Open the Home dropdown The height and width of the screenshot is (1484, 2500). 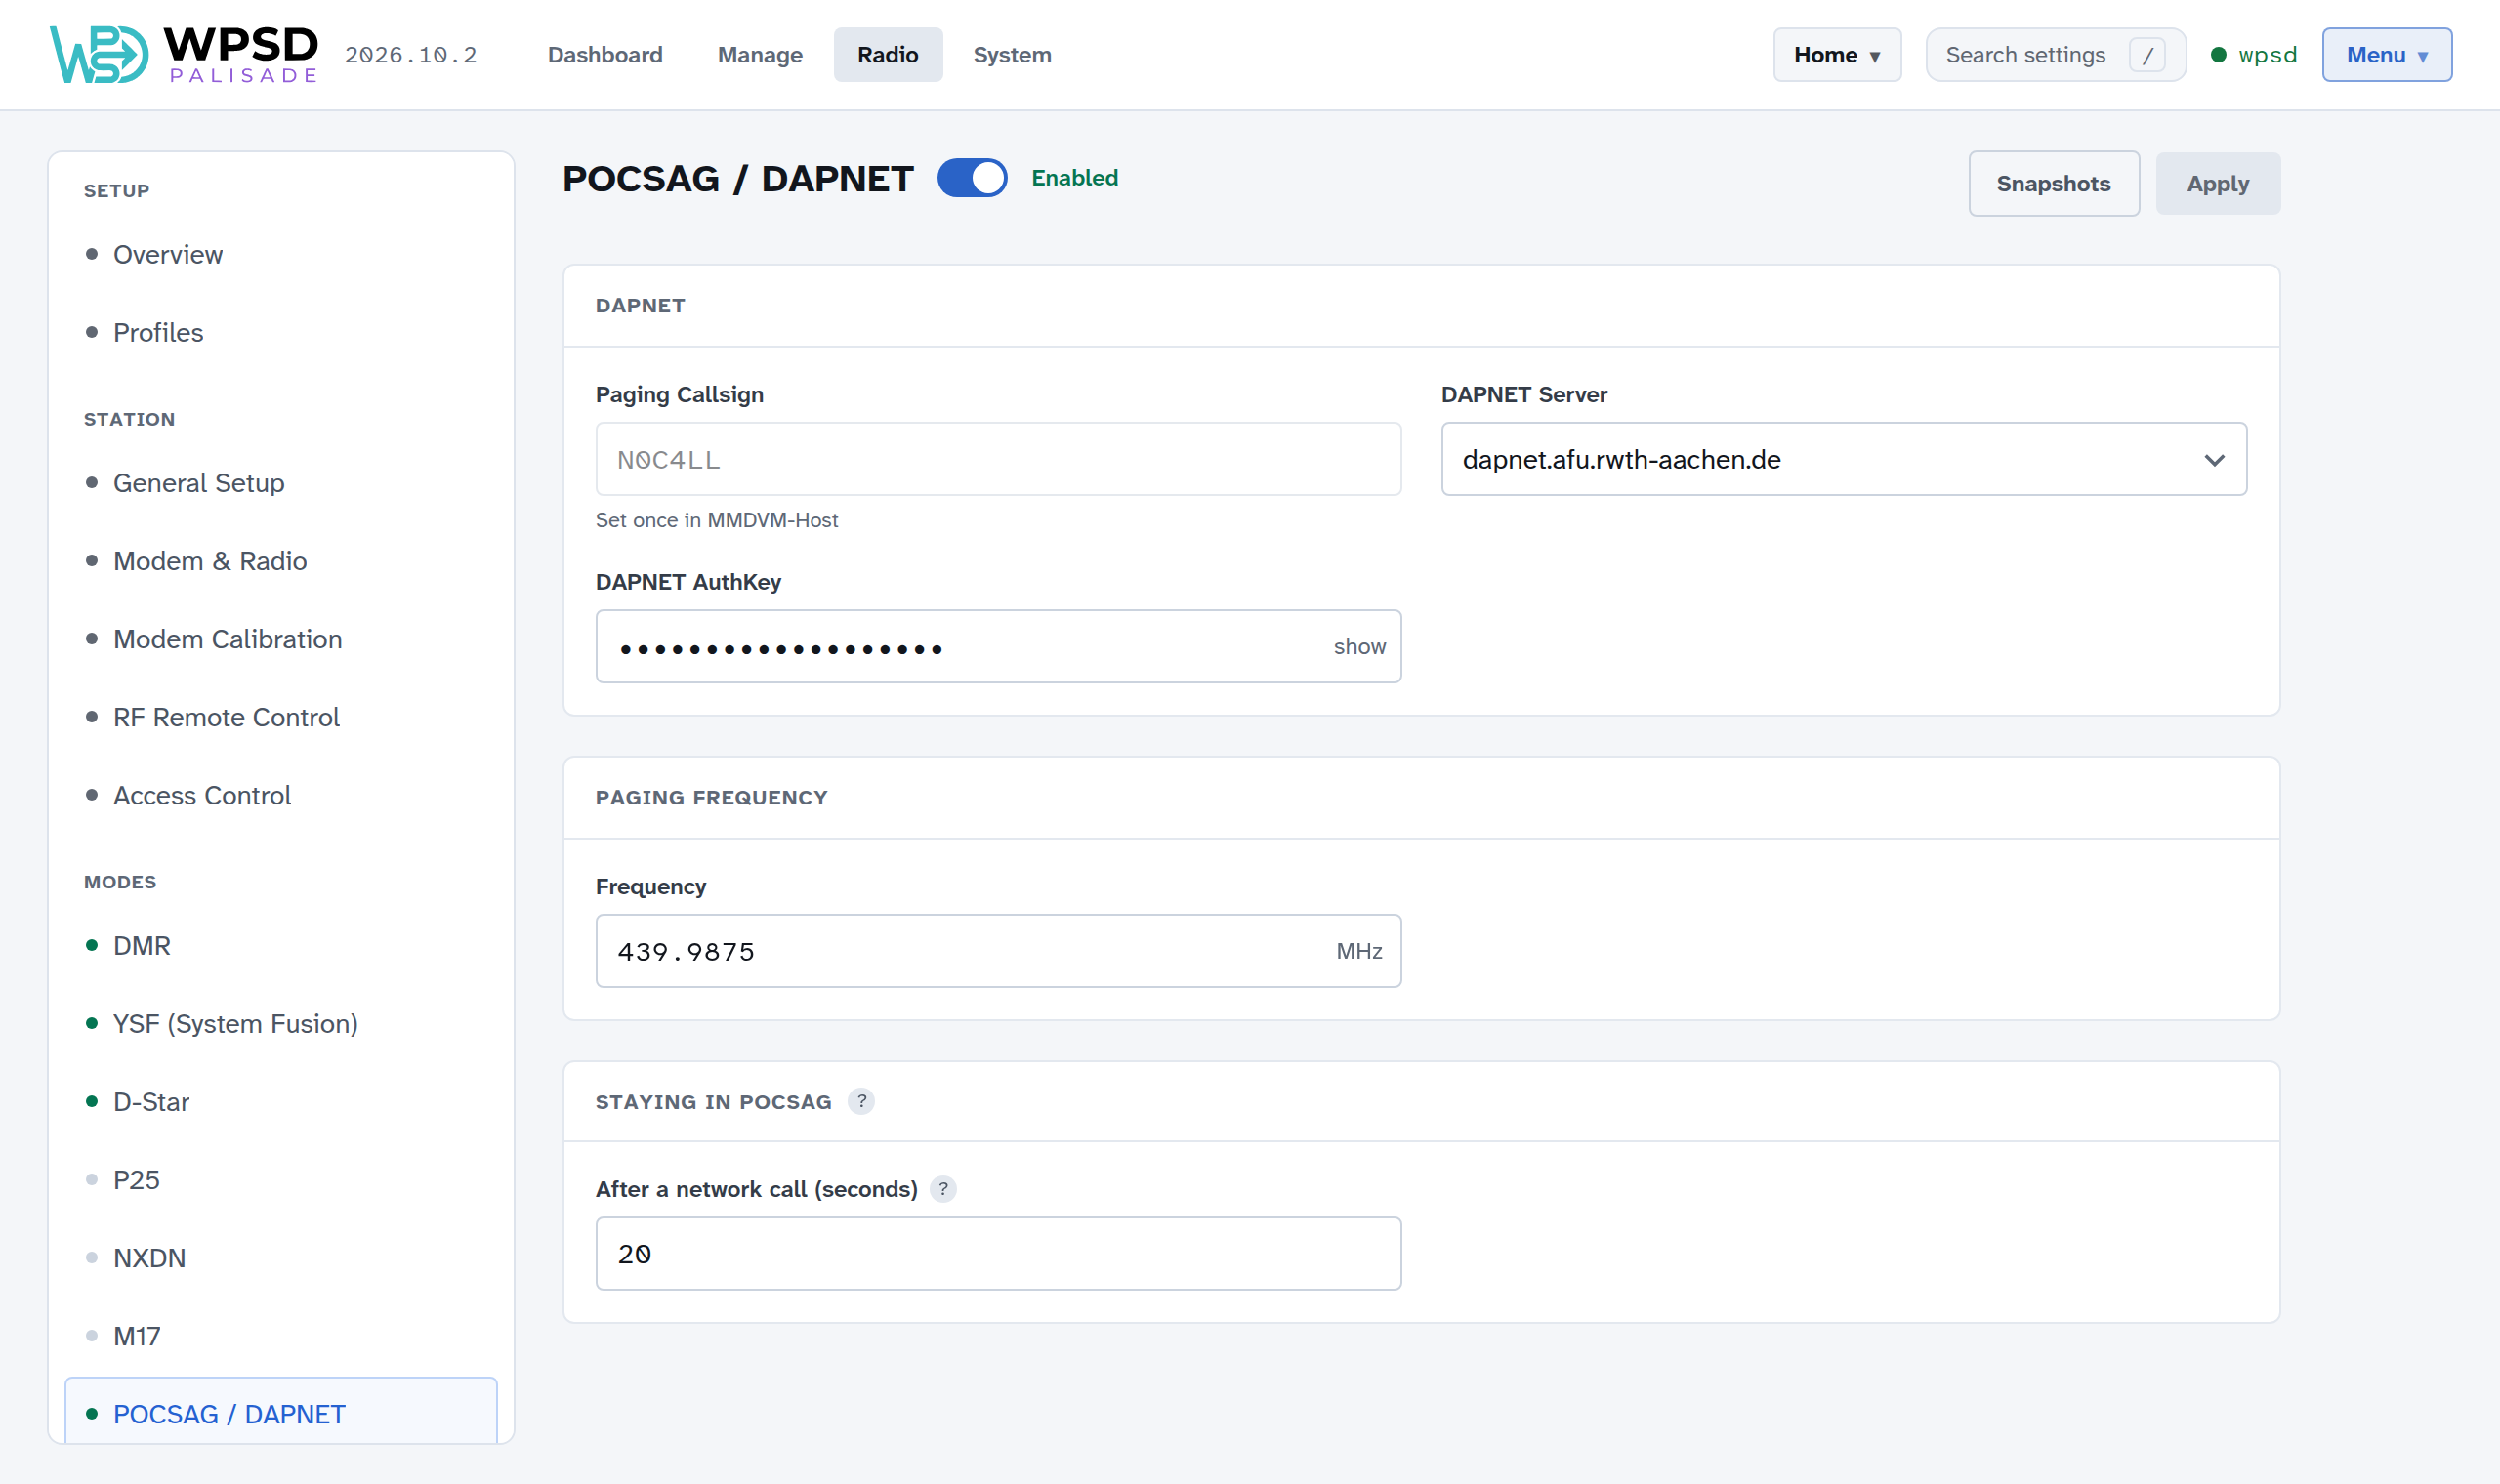[1837, 55]
